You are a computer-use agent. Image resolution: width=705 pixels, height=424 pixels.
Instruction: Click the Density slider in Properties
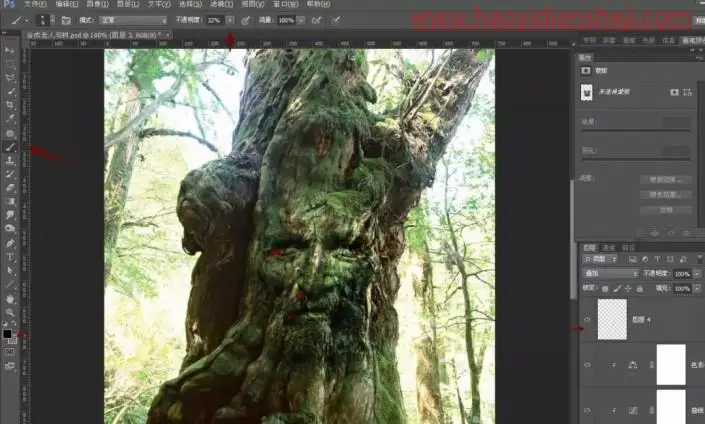(636, 130)
